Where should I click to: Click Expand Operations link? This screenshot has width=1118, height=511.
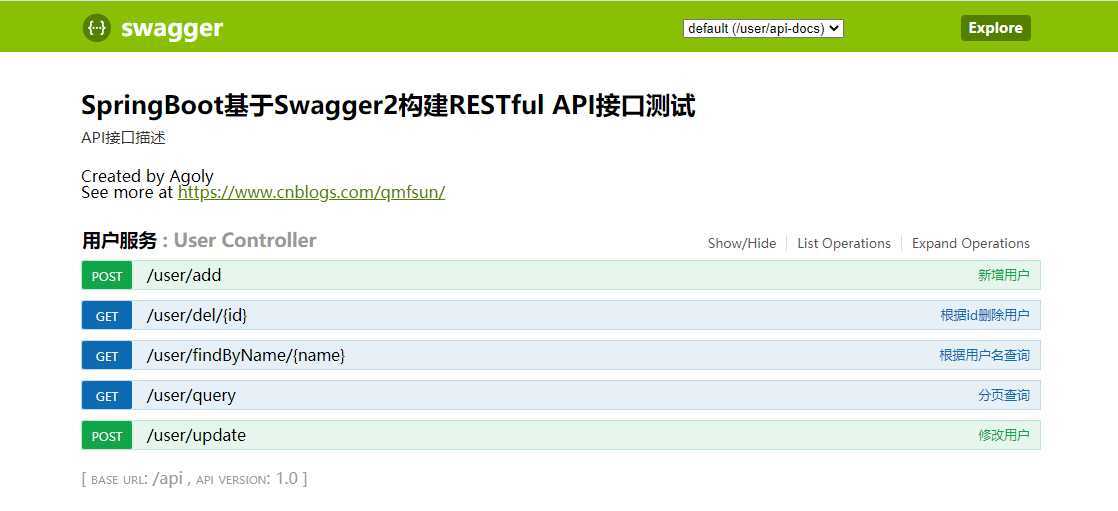pyautogui.click(x=970, y=243)
